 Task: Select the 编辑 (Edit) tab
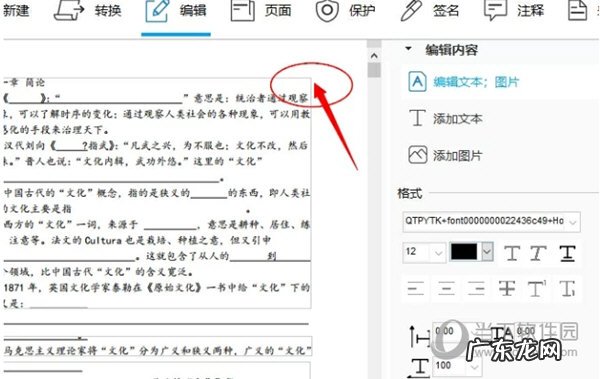click(176, 10)
